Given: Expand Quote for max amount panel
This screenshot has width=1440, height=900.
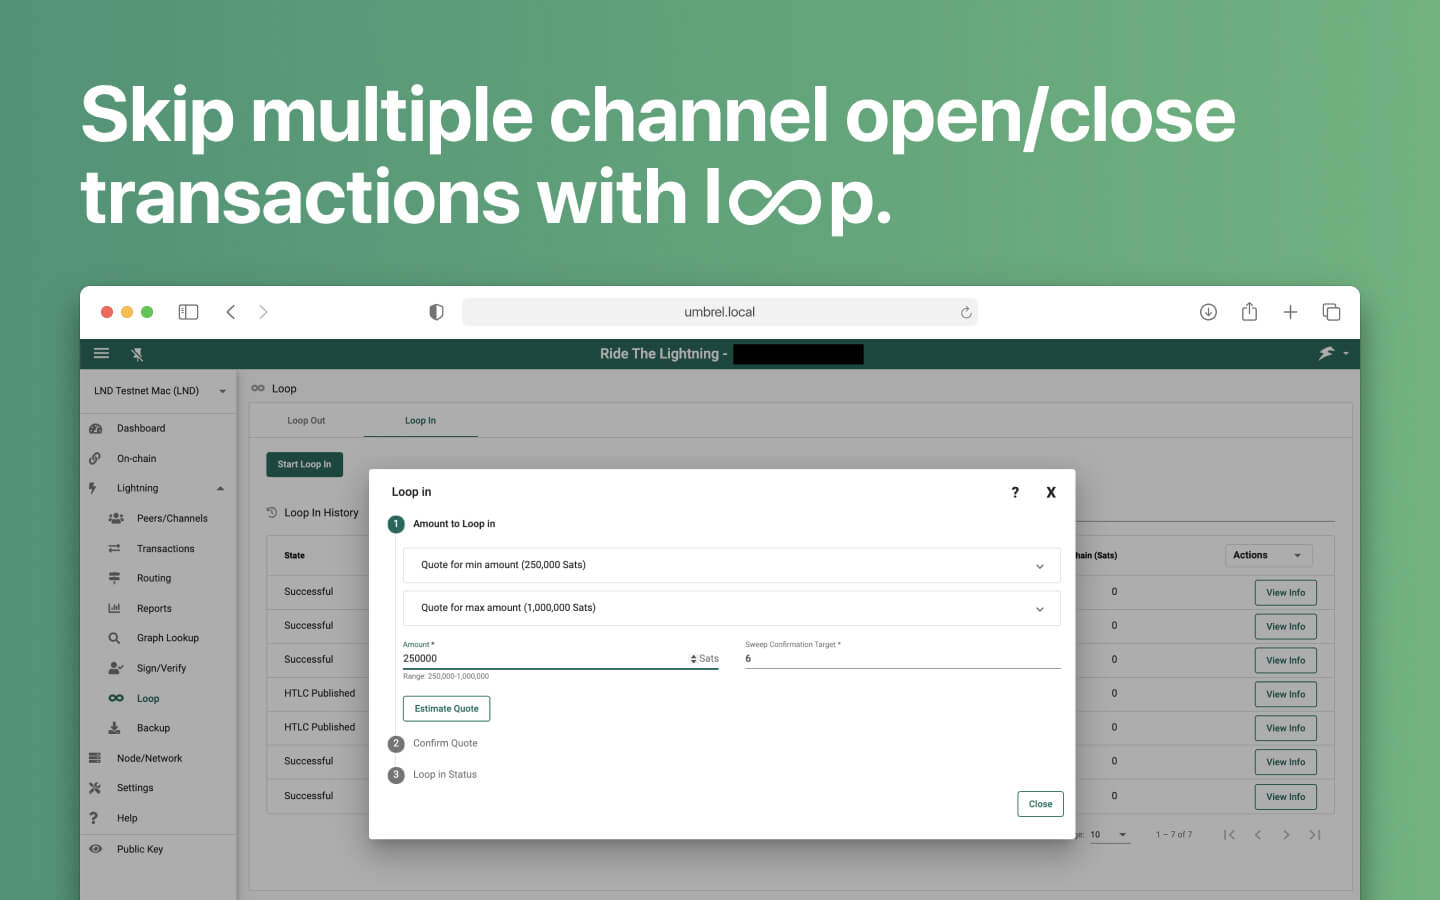Looking at the screenshot, I should point(731,608).
